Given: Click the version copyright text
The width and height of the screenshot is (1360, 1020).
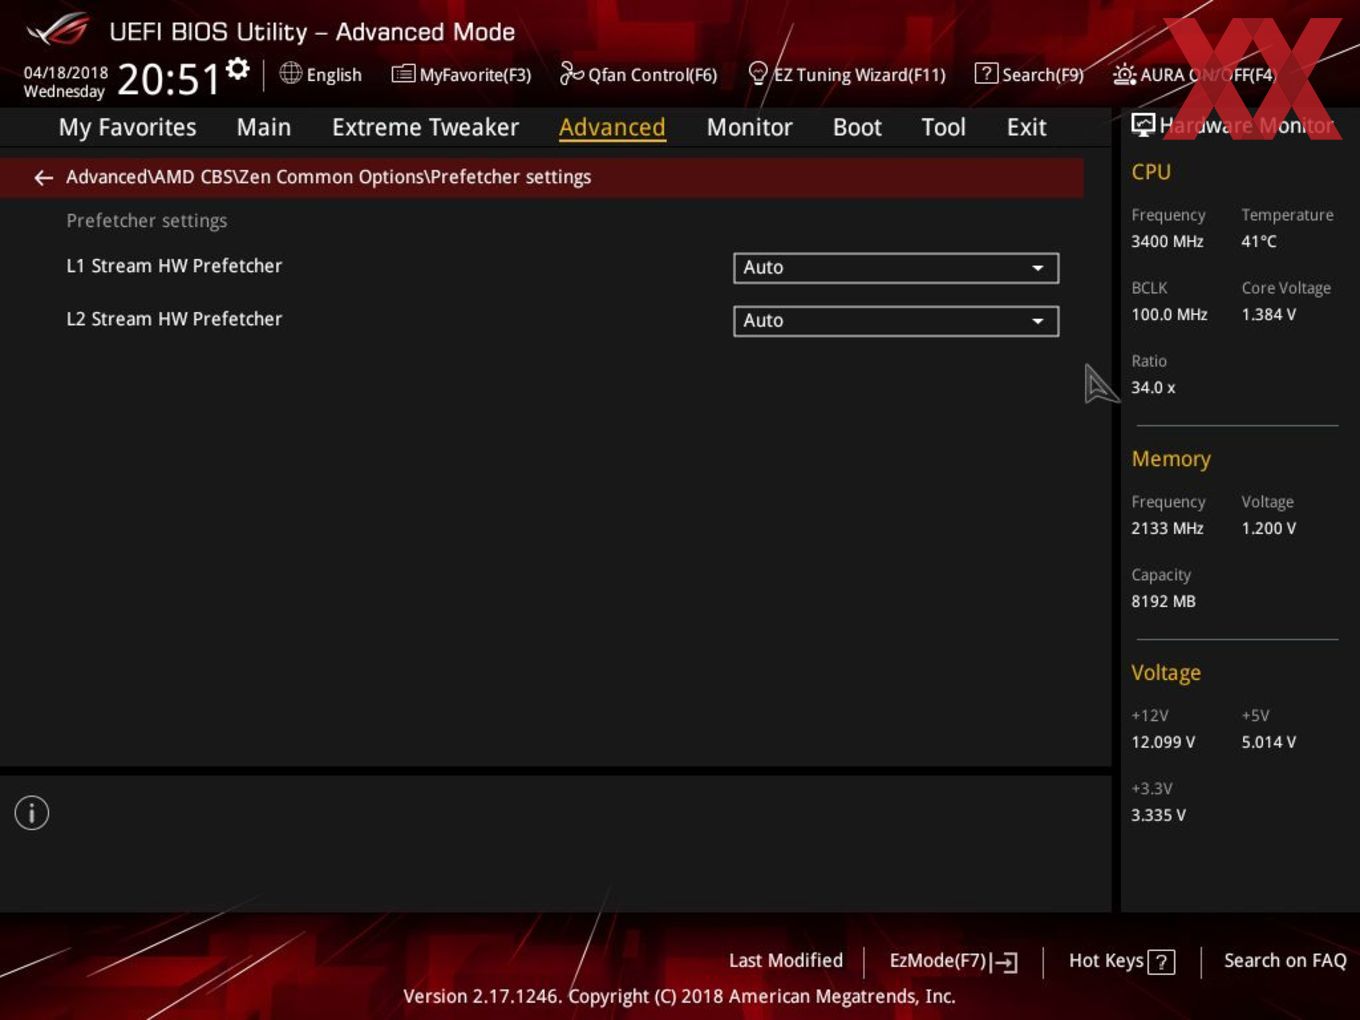Looking at the screenshot, I should (679, 996).
